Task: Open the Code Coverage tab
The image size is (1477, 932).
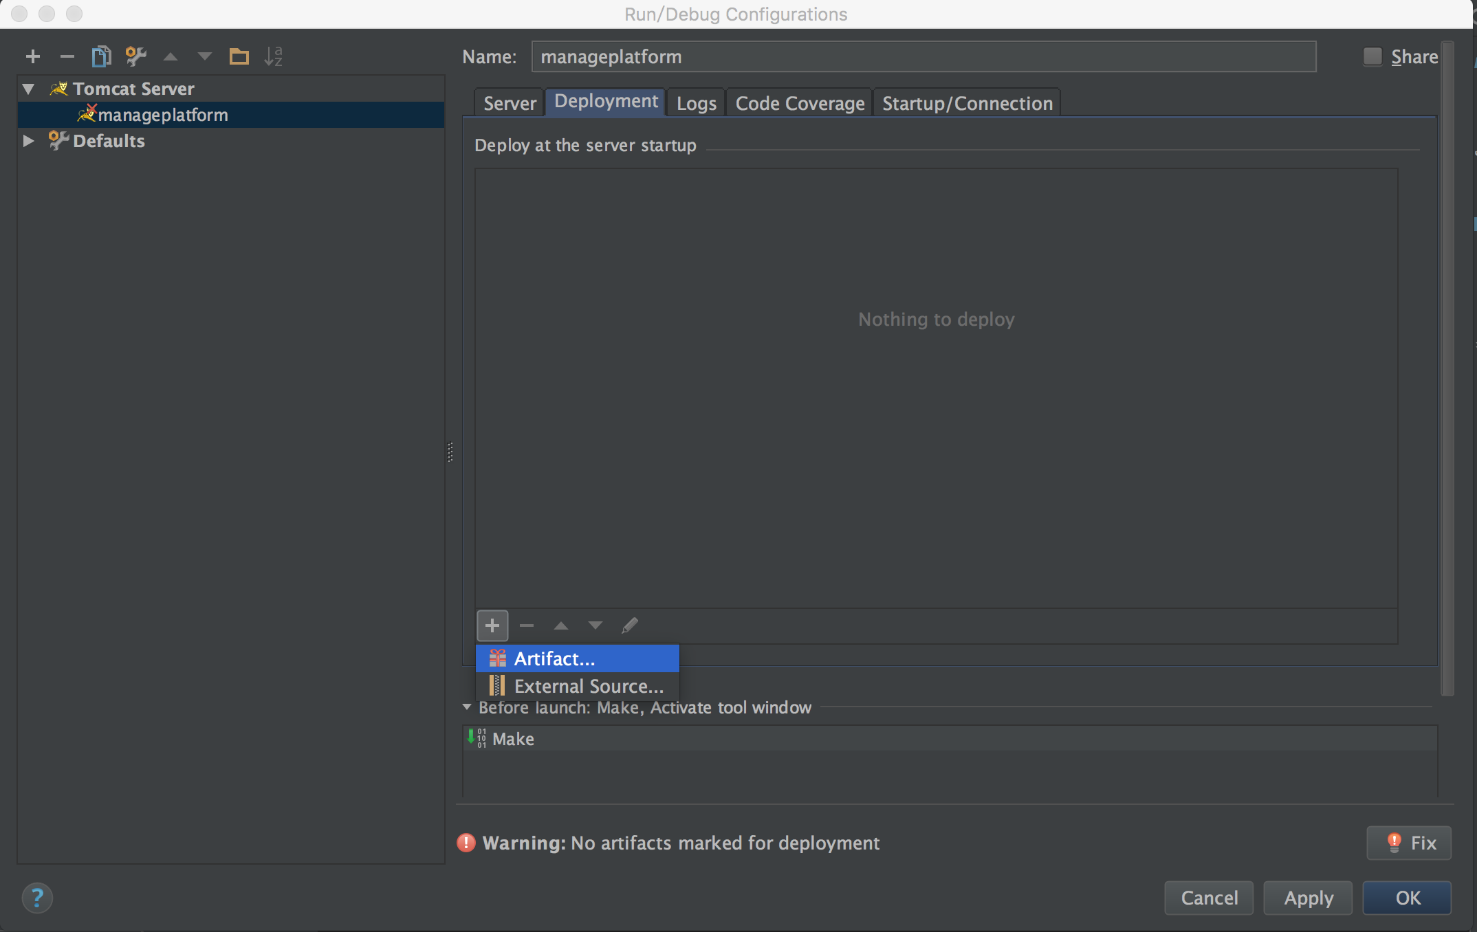Action: [800, 103]
